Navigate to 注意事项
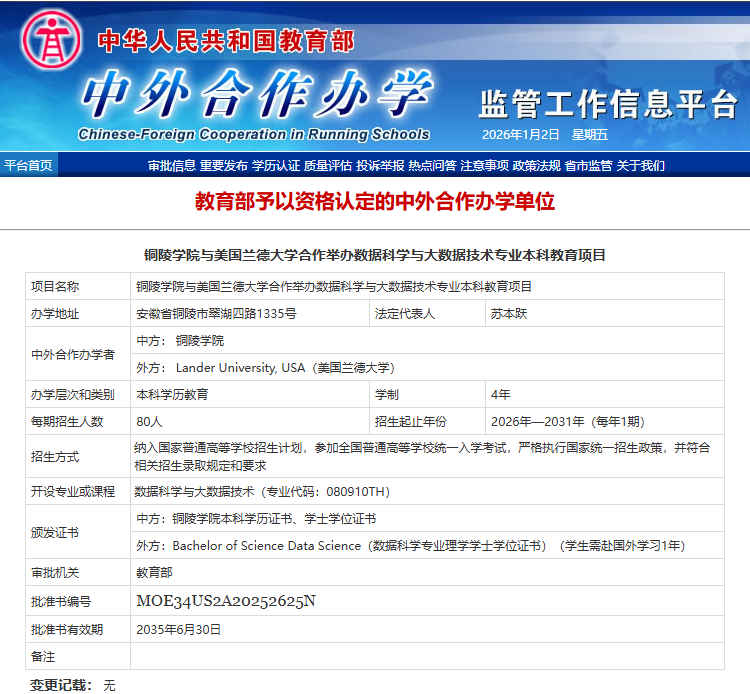750x694 pixels. pos(484,165)
